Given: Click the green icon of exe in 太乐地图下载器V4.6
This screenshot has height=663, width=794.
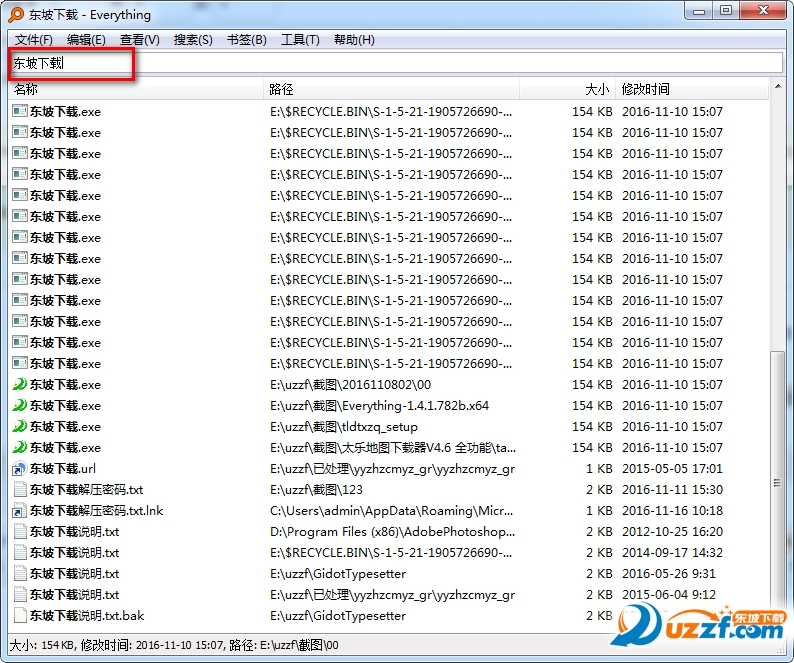Looking at the screenshot, I should tap(20, 448).
